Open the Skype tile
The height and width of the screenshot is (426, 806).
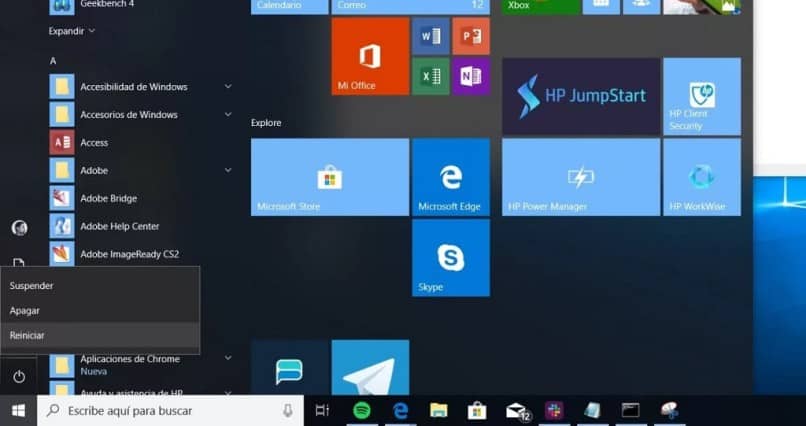451,257
